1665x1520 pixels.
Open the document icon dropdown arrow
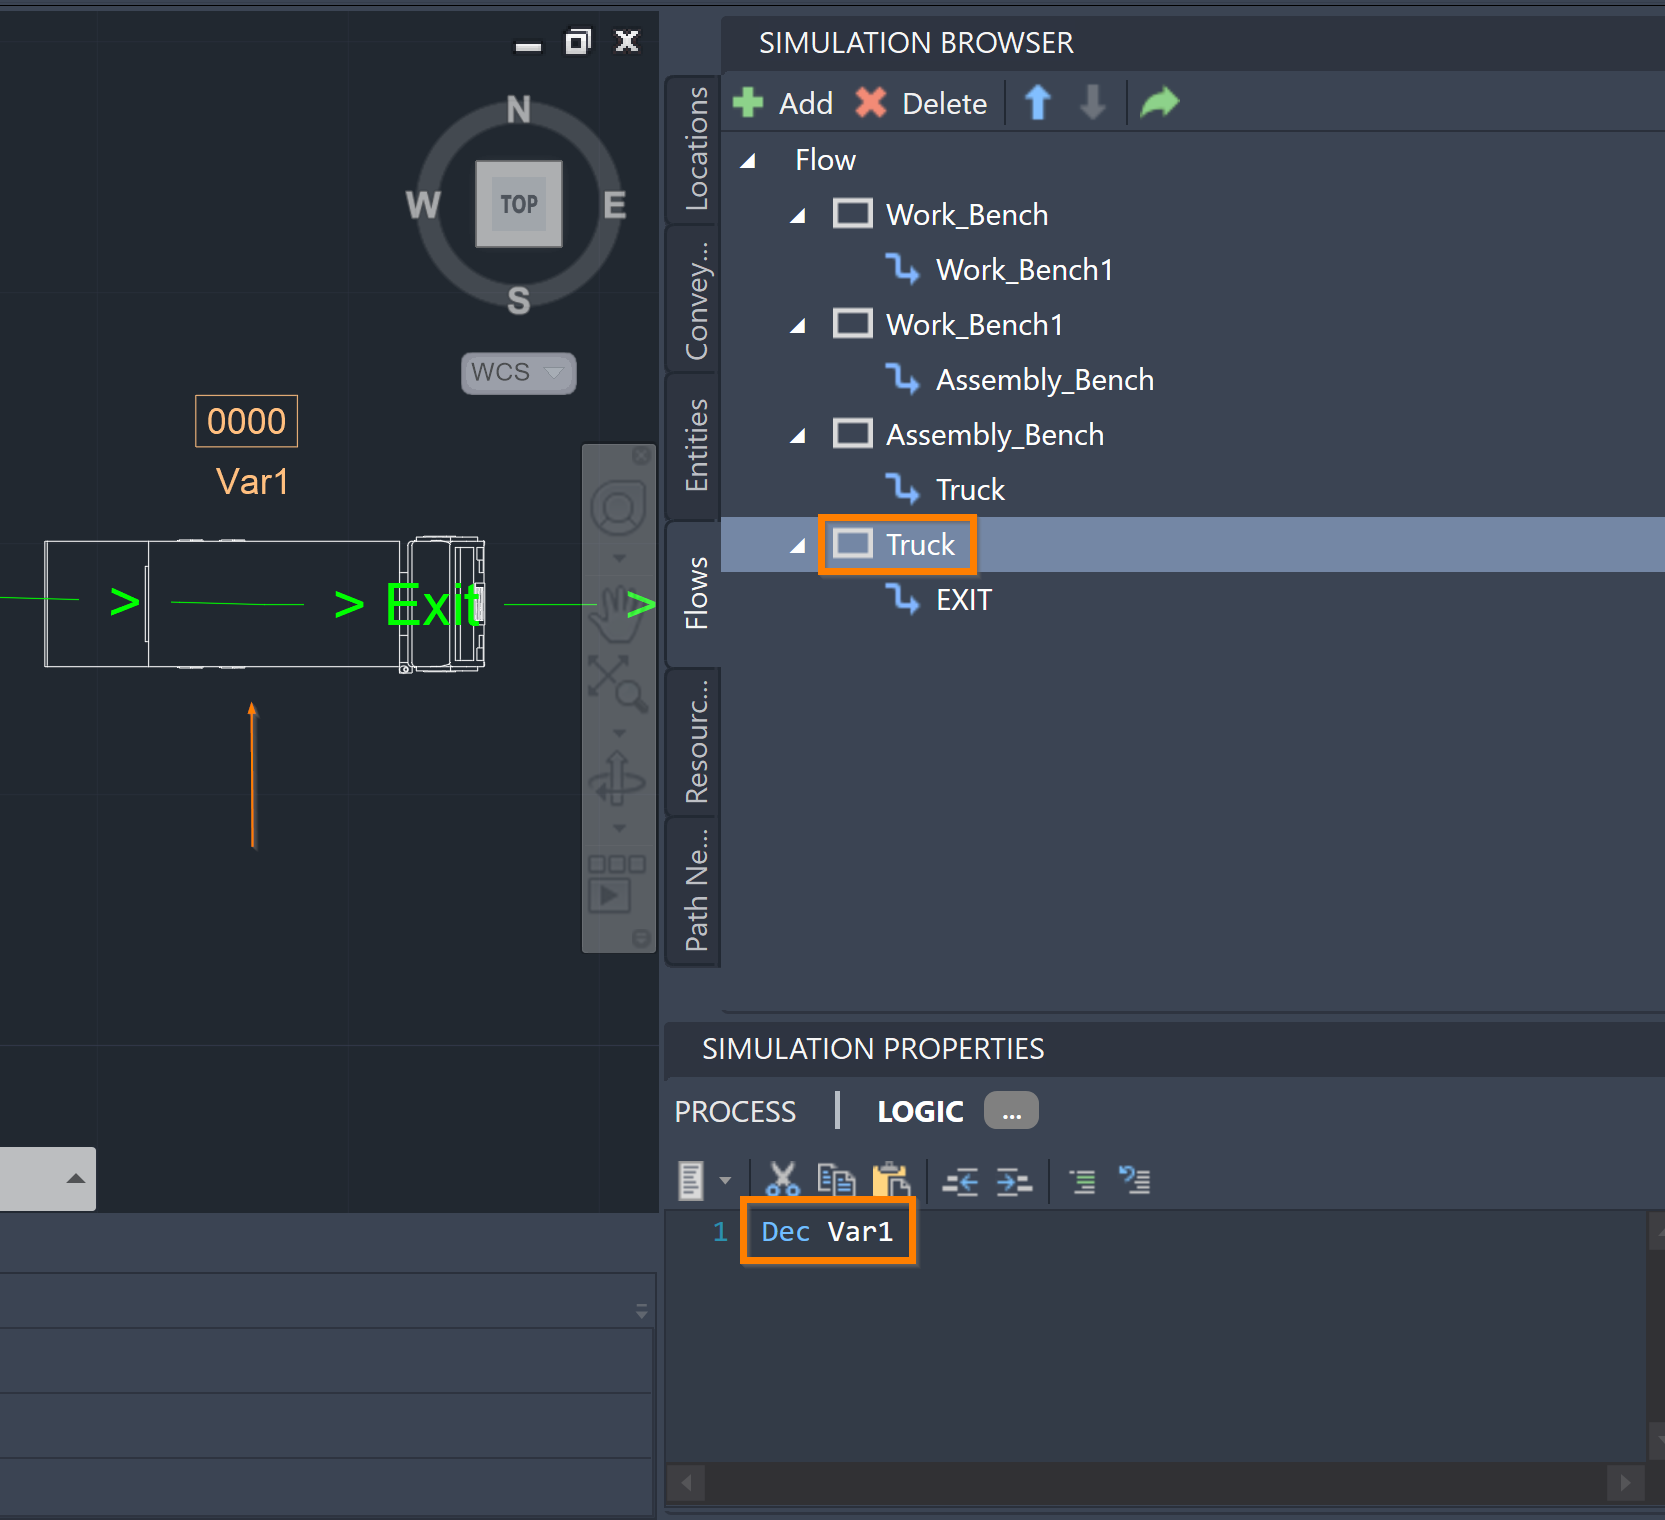click(726, 1181)
